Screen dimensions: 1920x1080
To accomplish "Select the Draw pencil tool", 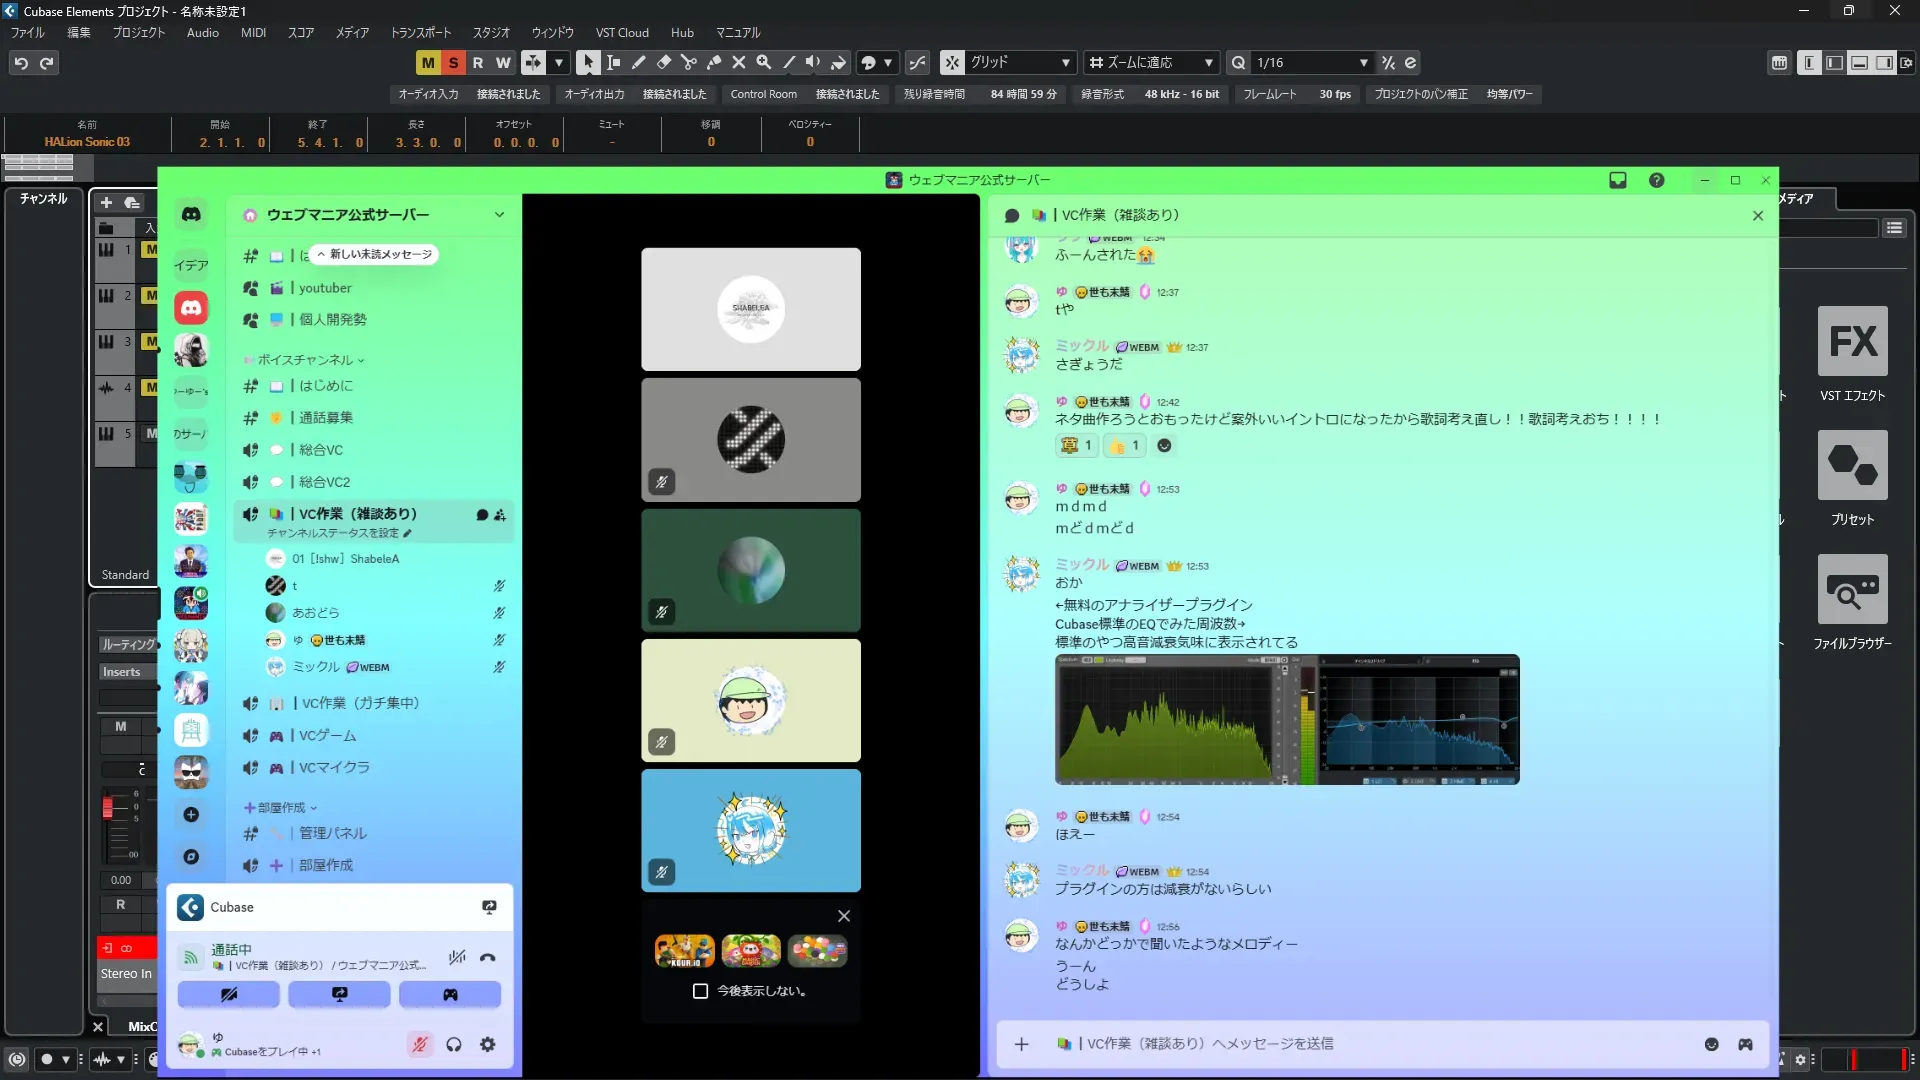I will pyautogui.click(x=639, y=62).
